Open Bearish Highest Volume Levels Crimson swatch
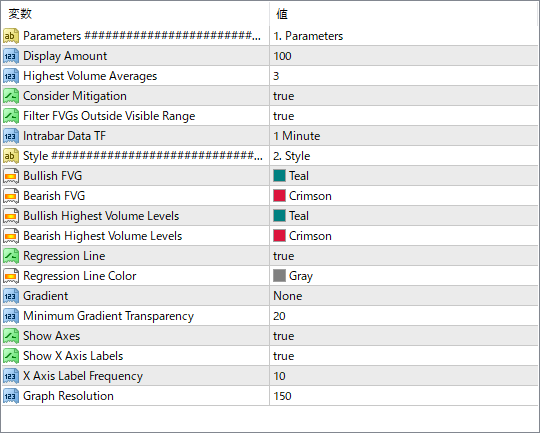 pos(279,236)
